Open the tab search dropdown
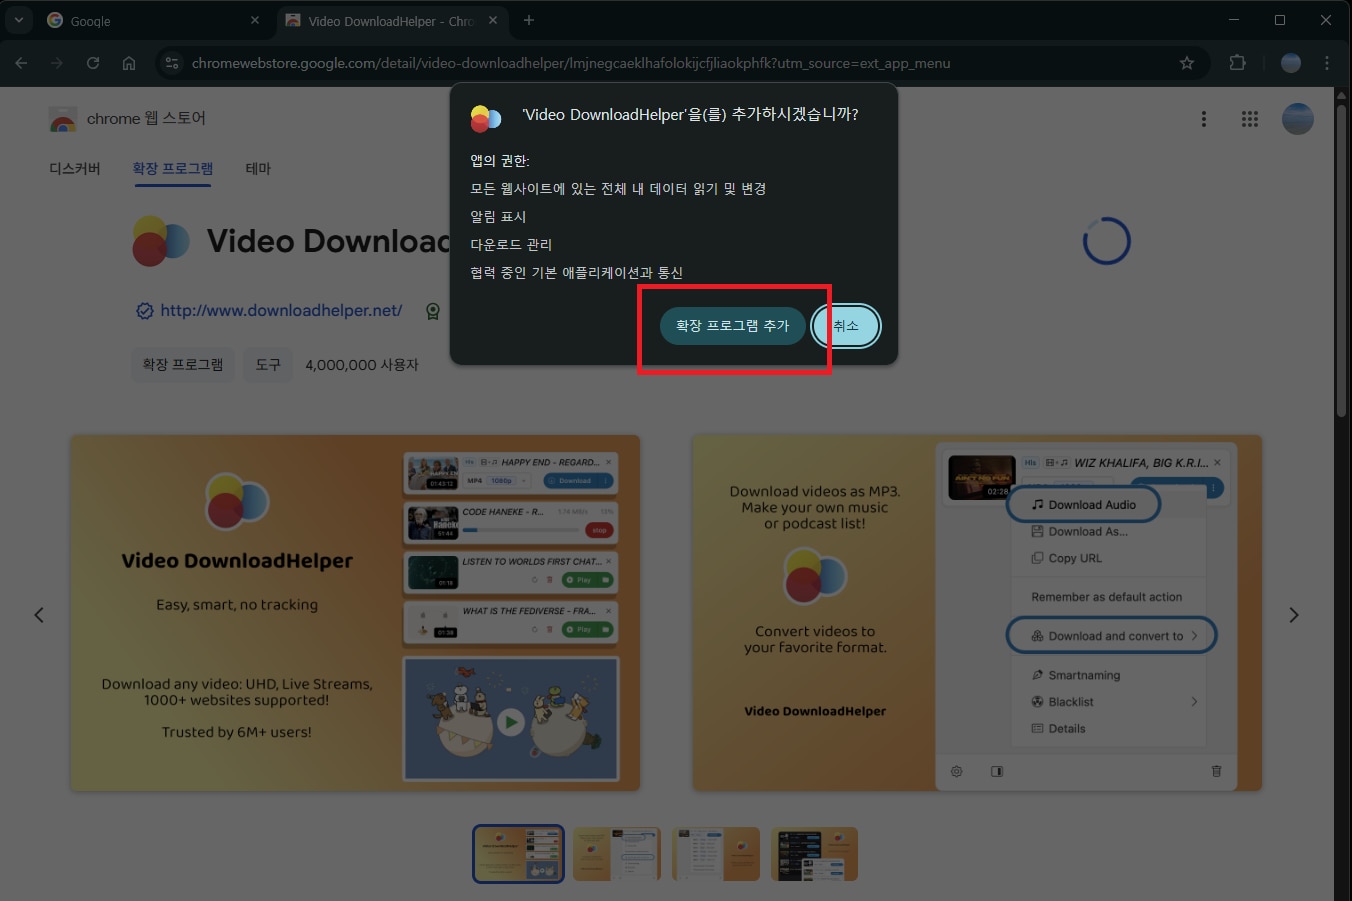This screenshot has width=1352, height=901. coord(18,20)
